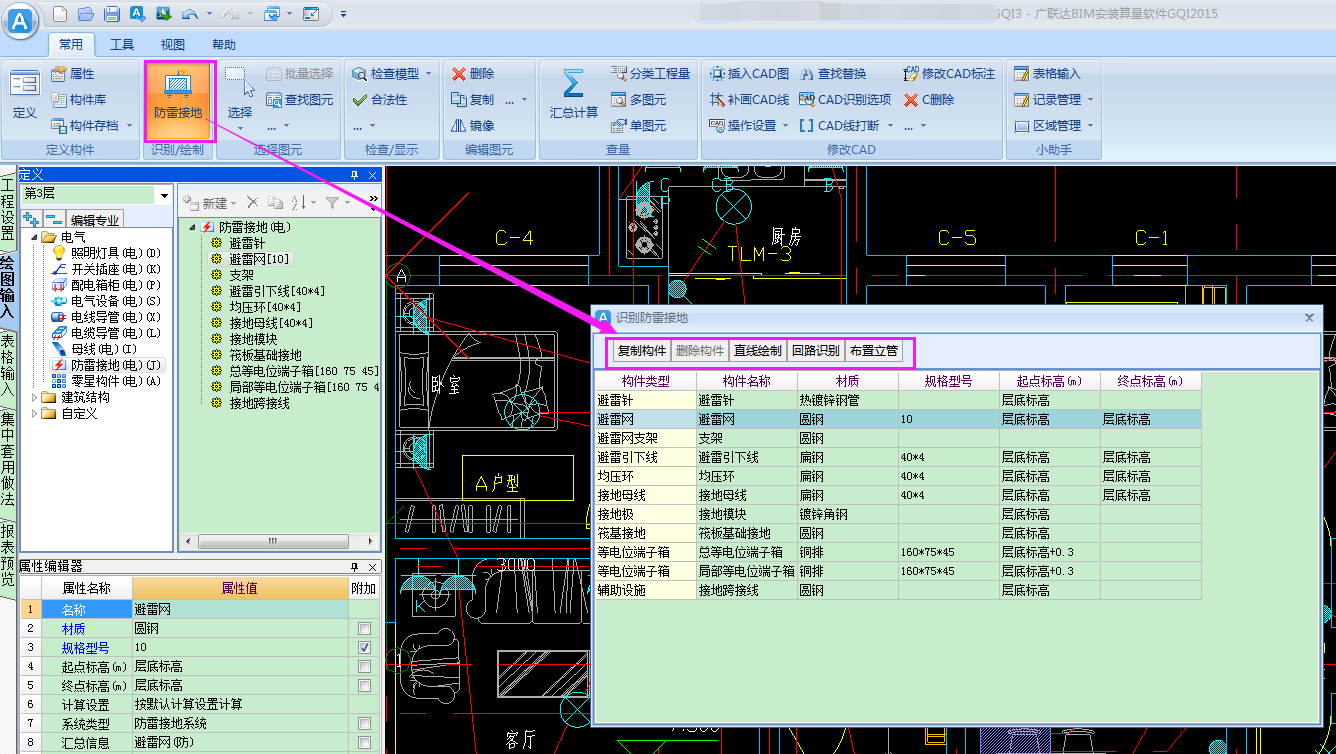1336x754 pixels.
Task: Toggle 附加 checkbox for 汇总信息 row
Action: coord(364,743)
